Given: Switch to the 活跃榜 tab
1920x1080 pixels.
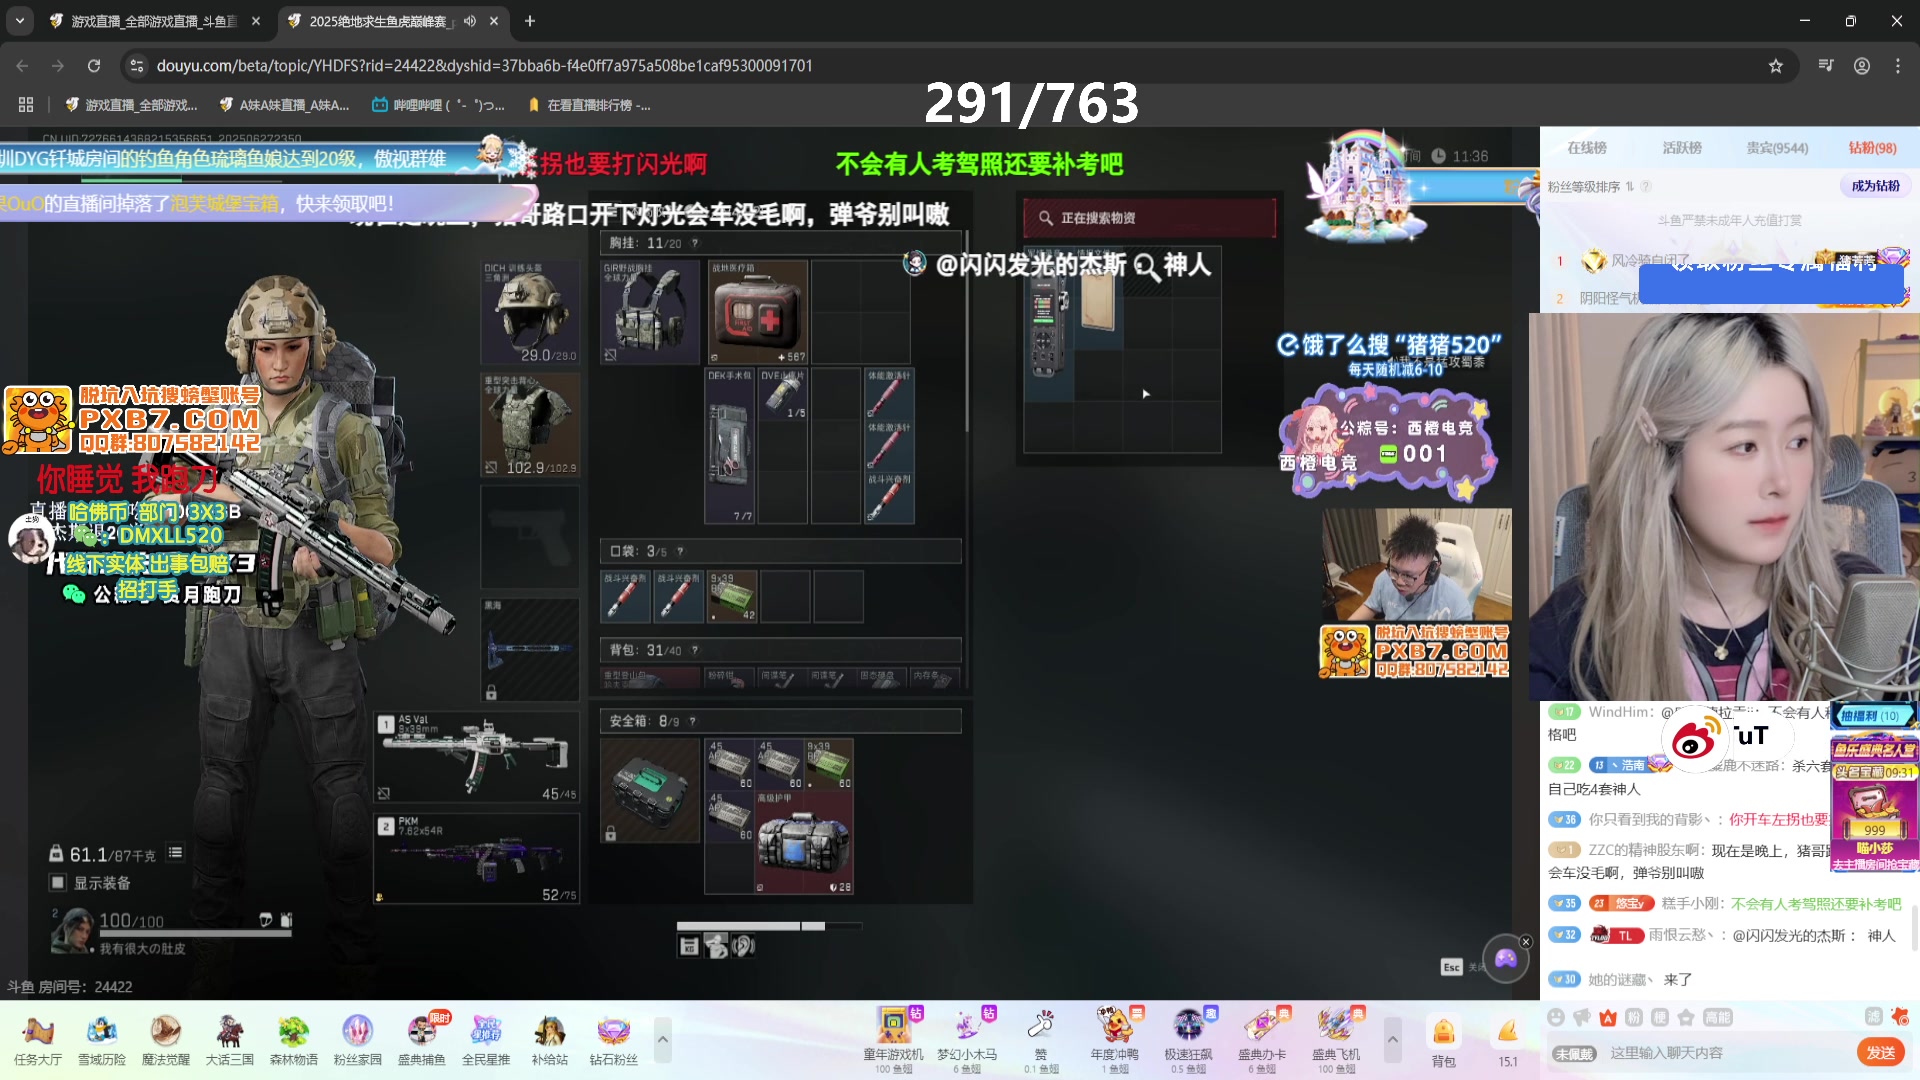Looking at the screenshot, I should coord(1682,148).
